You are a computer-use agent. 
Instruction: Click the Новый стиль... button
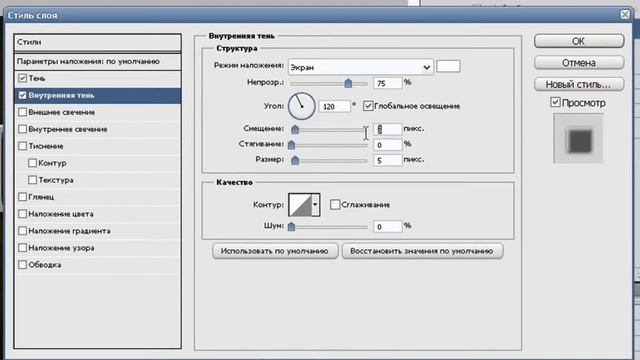579,84
